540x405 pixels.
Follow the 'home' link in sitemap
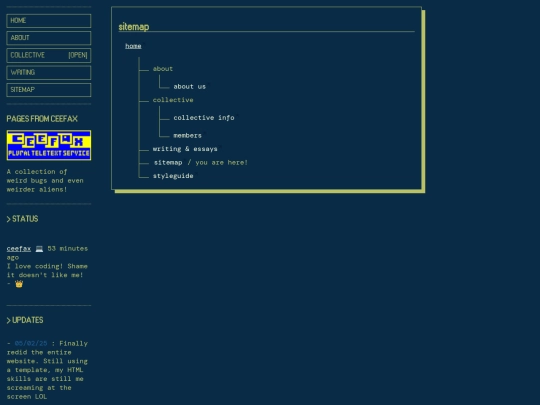tap(133, 46)
